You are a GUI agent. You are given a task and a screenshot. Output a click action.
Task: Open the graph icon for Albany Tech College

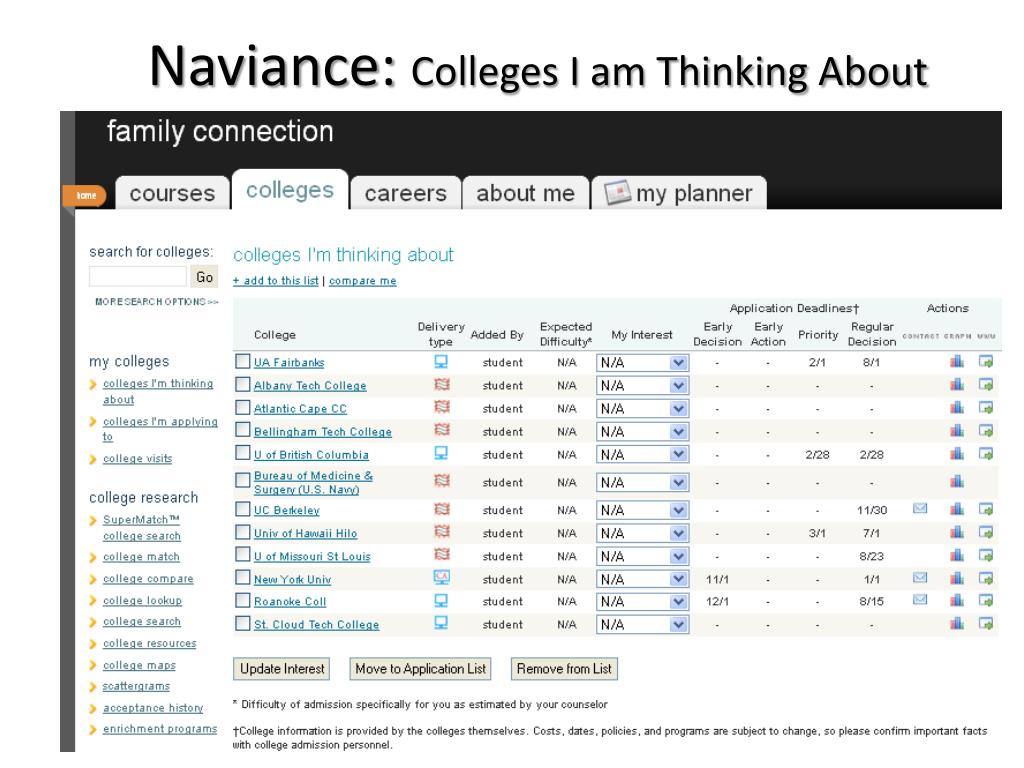point(957,385)
